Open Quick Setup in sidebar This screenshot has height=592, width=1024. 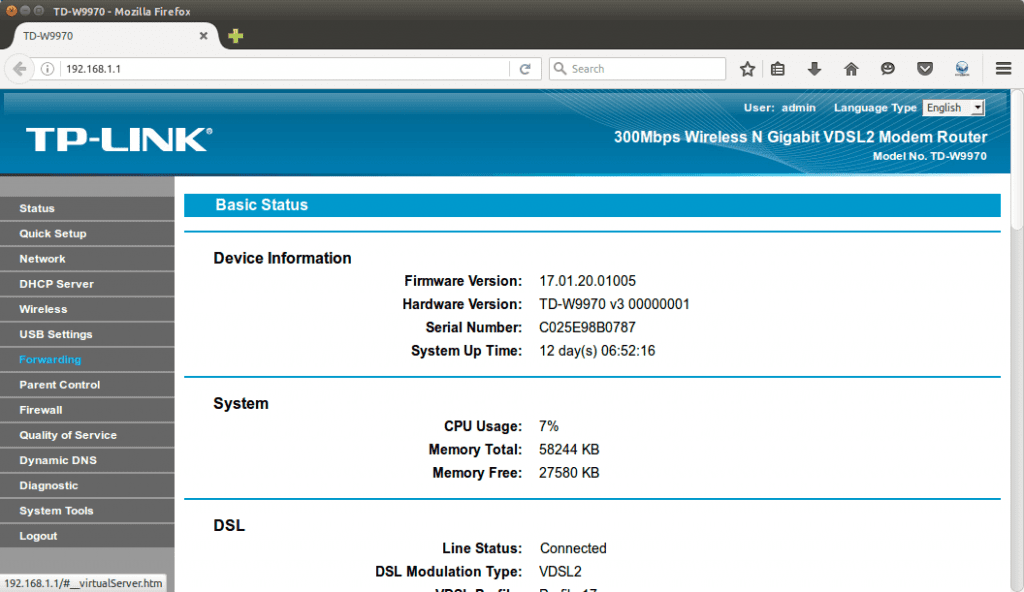click(87, 233)
